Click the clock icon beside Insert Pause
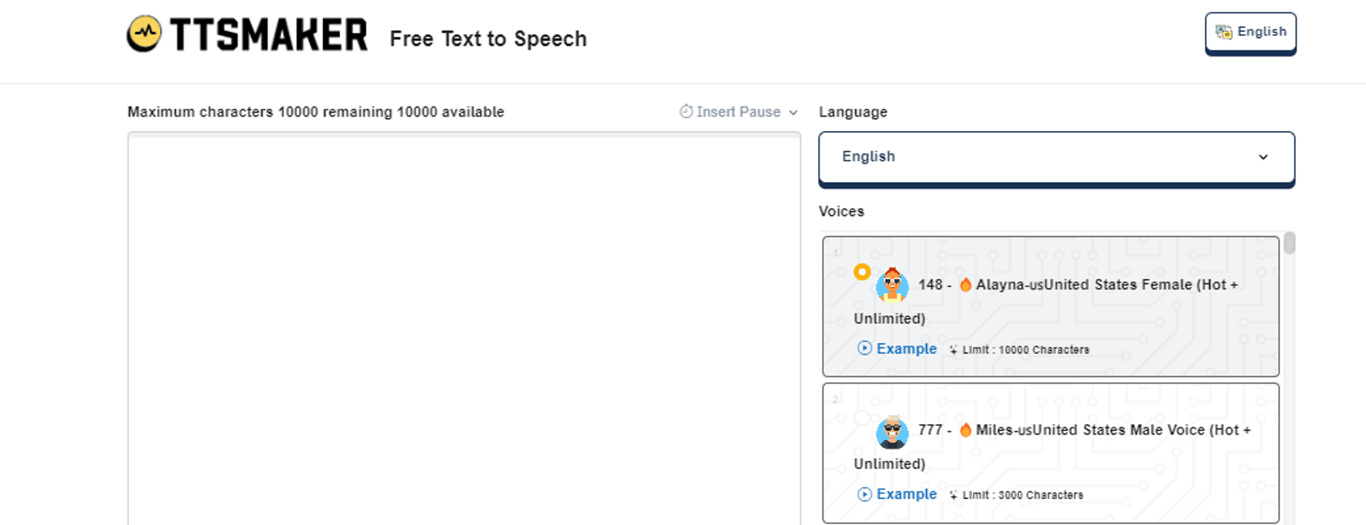The image size is (1366, 525). [686, 112]
